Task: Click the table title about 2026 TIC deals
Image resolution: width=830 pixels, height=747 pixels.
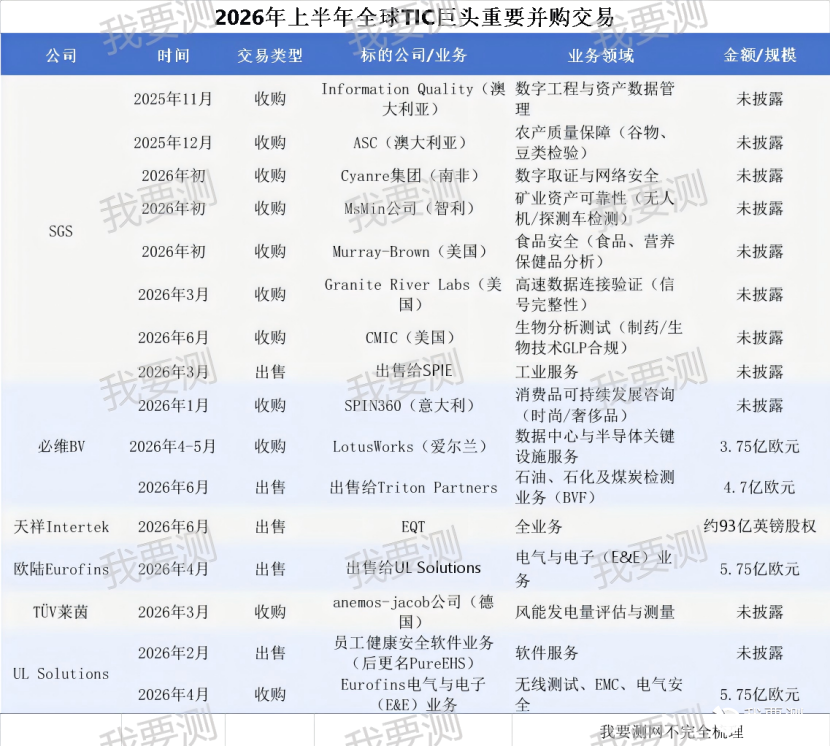Action: [414, 17]
